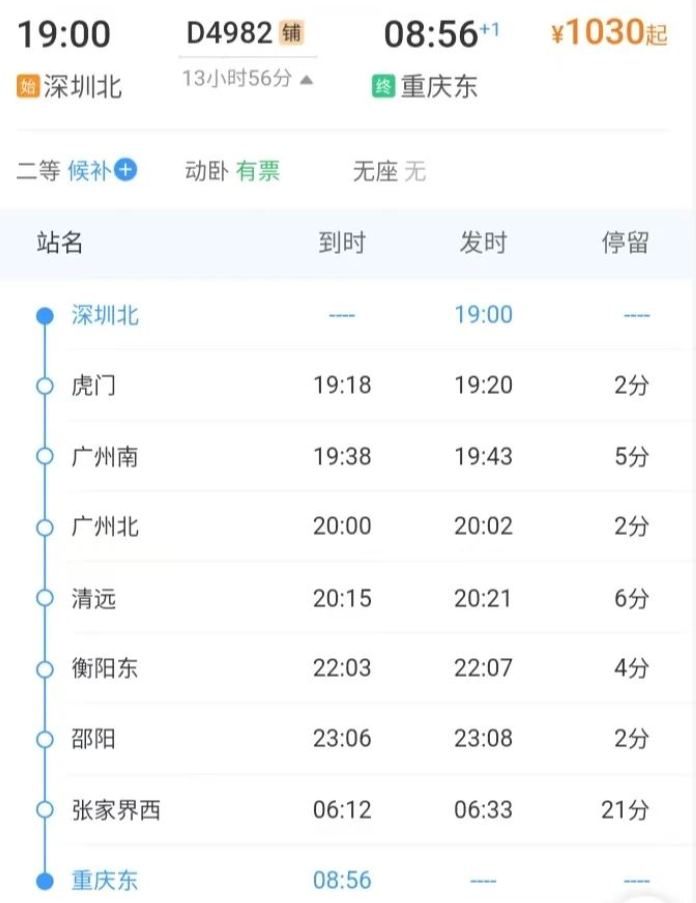The height and width of the screenshot is (903, 696).
Task: Select the 二等 候补 seat option
Action: pos(77,170)
